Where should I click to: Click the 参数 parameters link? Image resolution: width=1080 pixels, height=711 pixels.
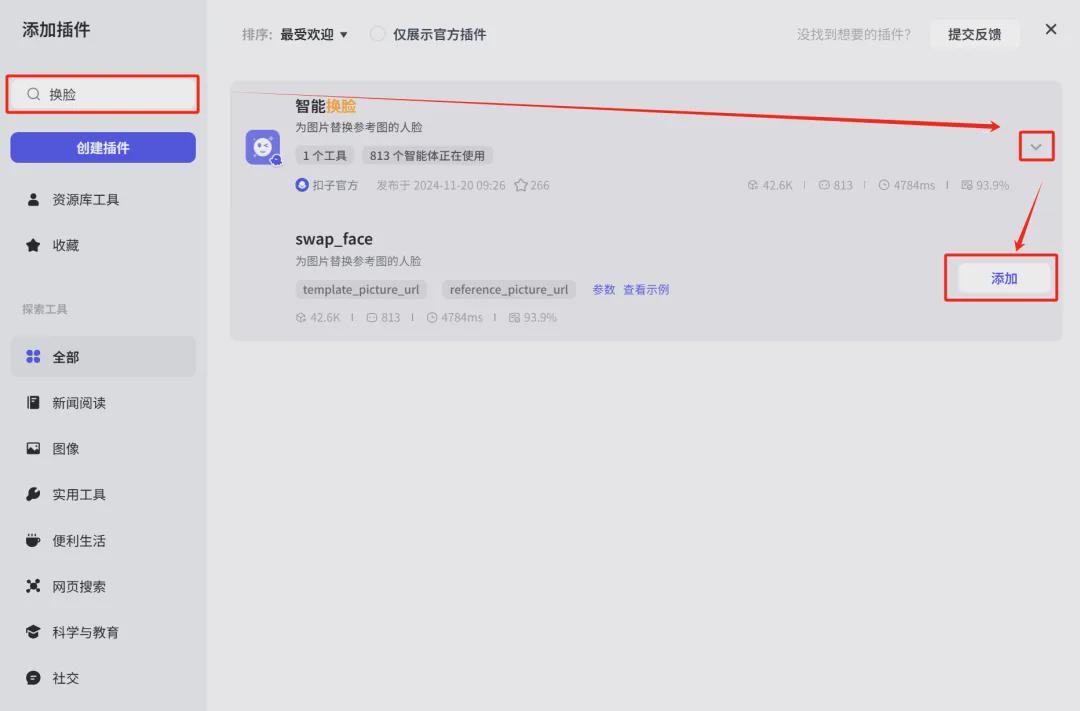click(603, 289)
